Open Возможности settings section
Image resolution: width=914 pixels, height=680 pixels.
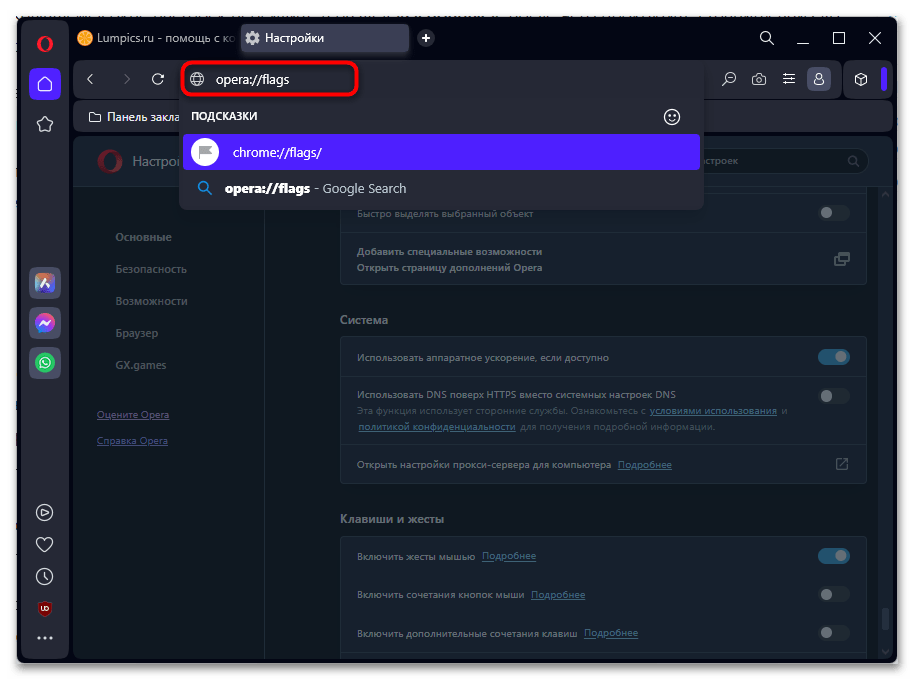point(152,301)
